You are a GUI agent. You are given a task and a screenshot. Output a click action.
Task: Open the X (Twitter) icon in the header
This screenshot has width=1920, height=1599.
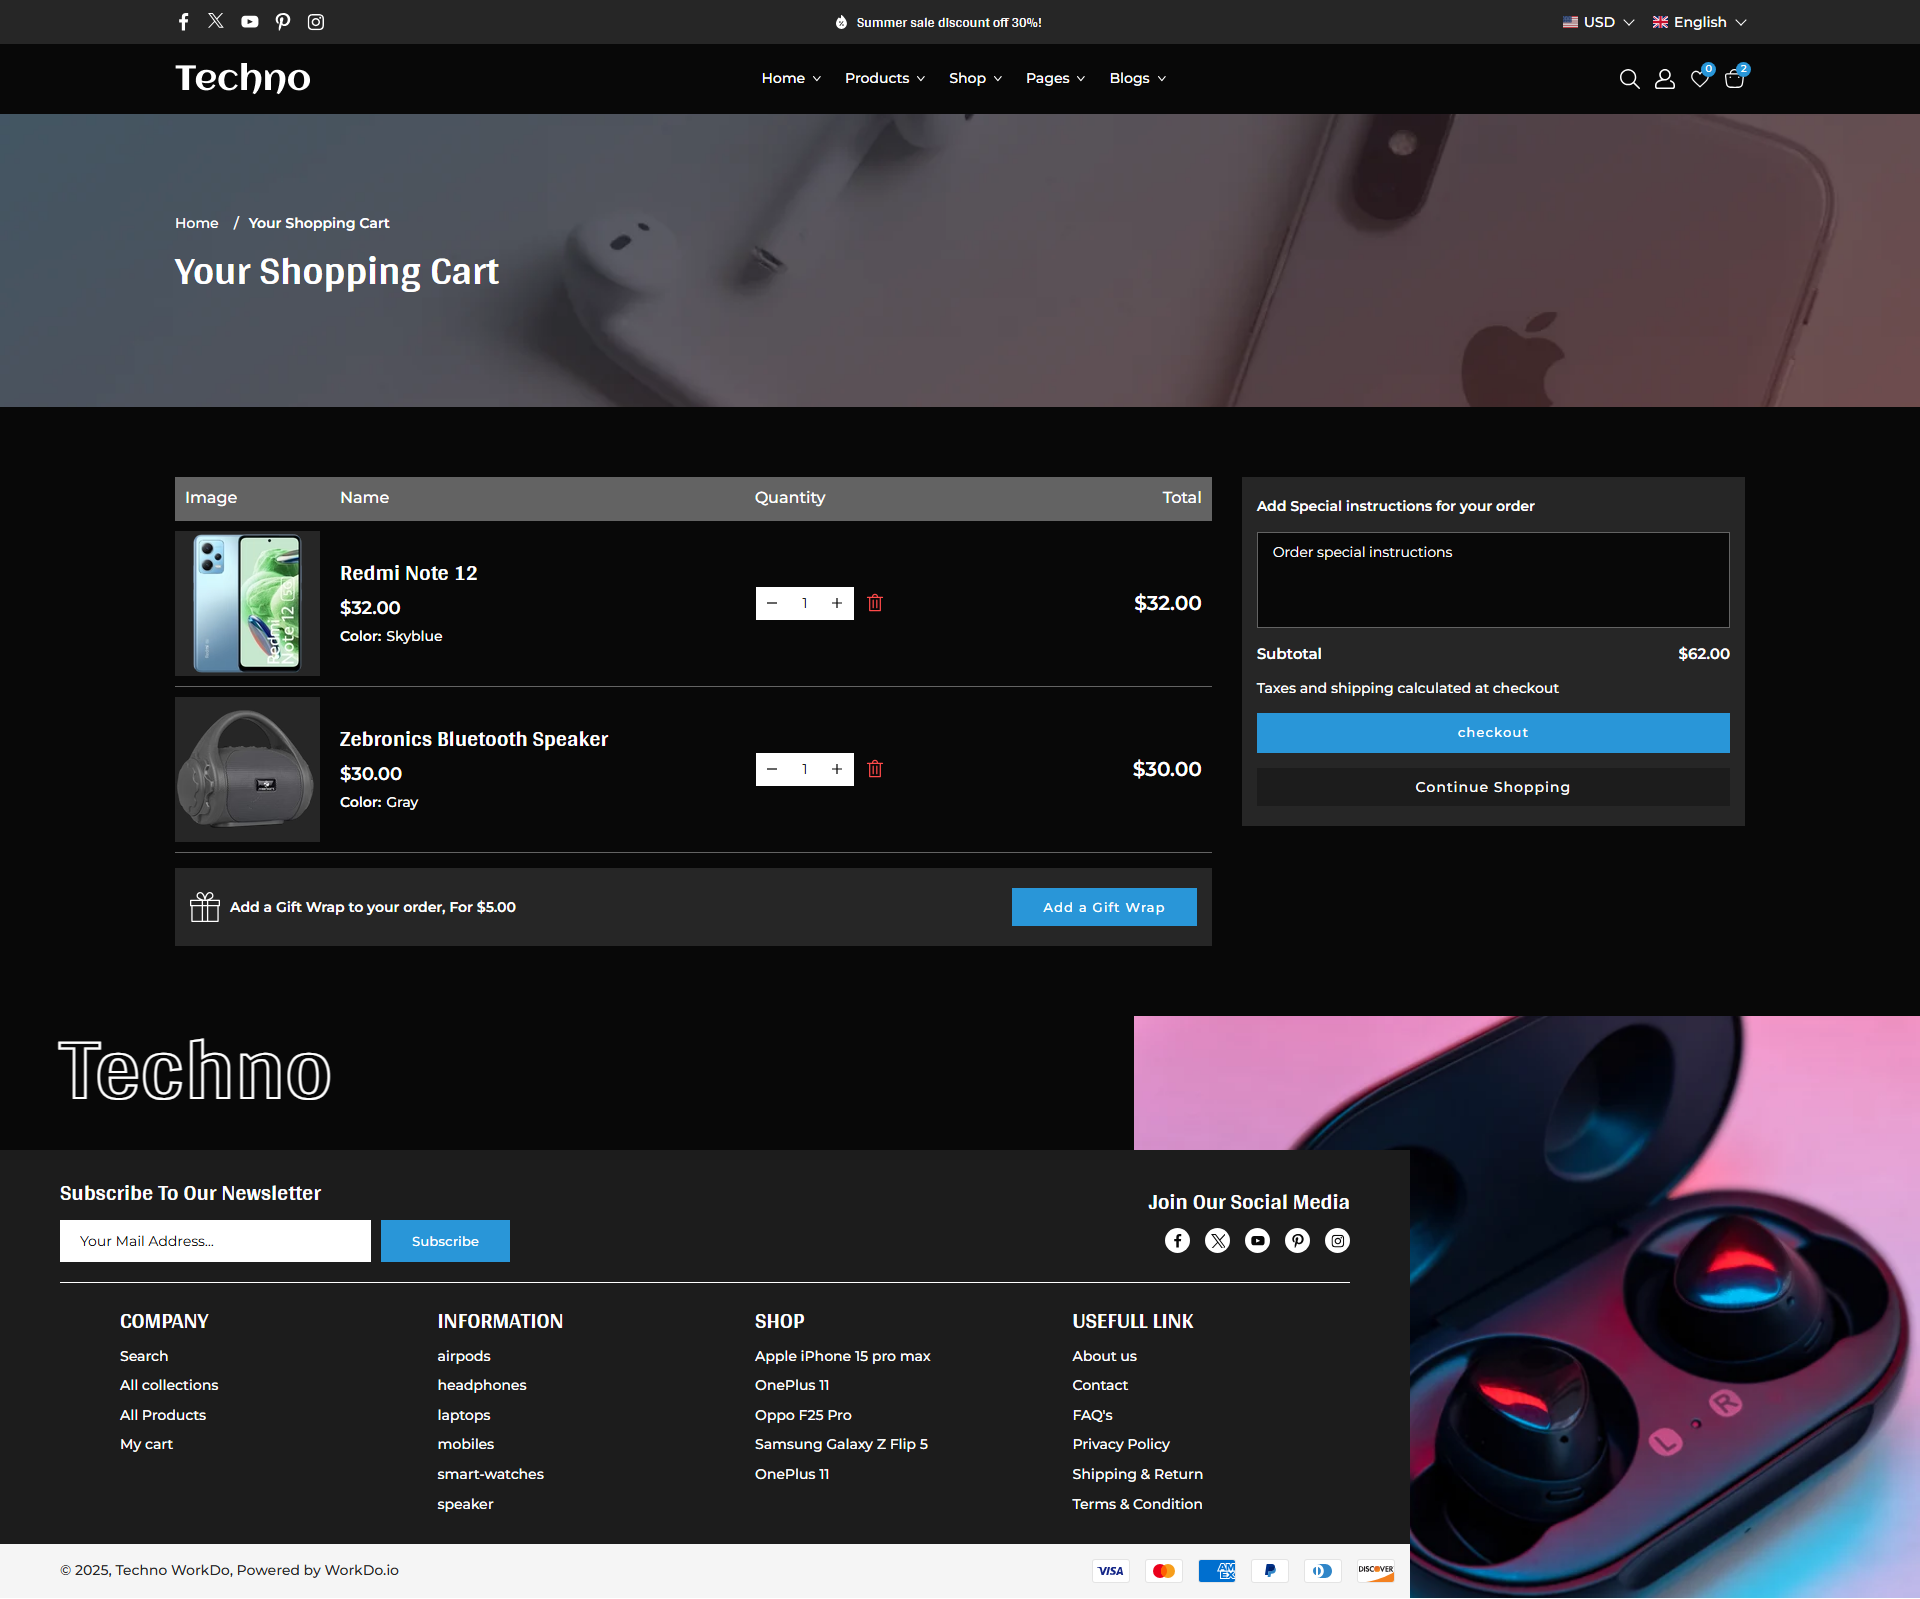[216, 21]
